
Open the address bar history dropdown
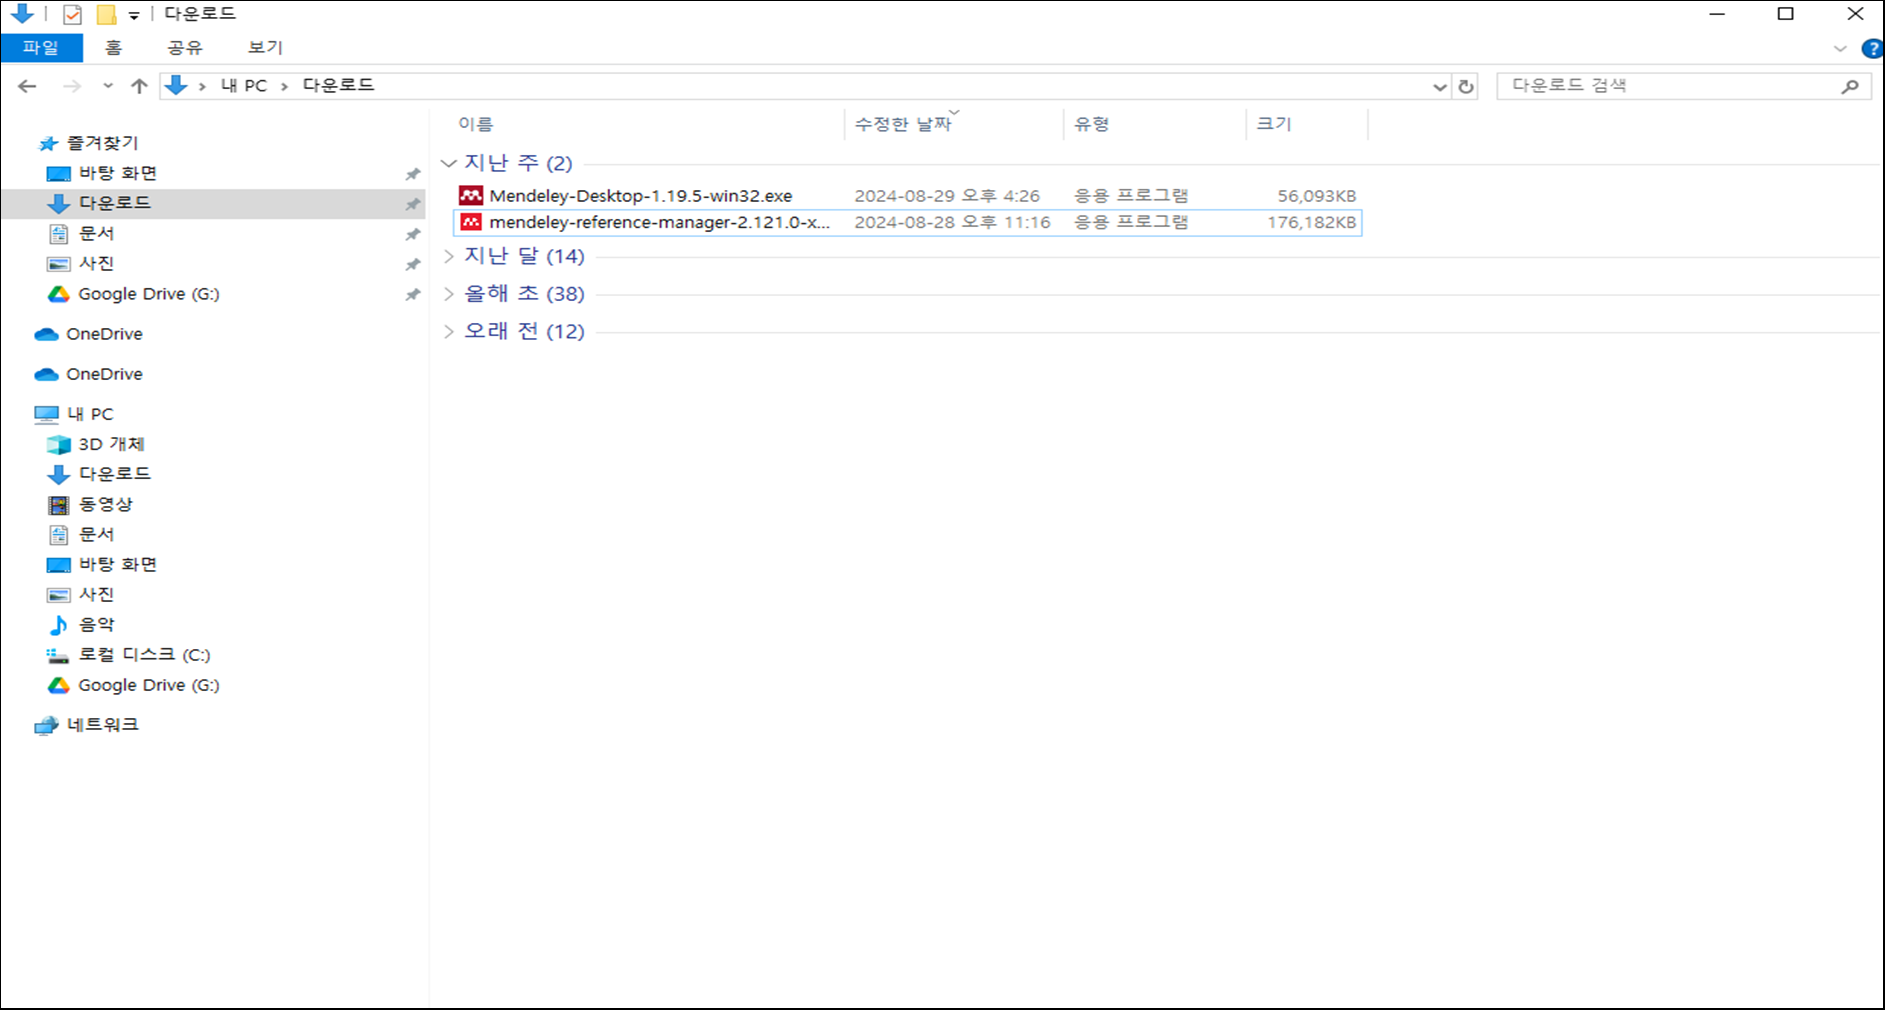coord(1439,86)
